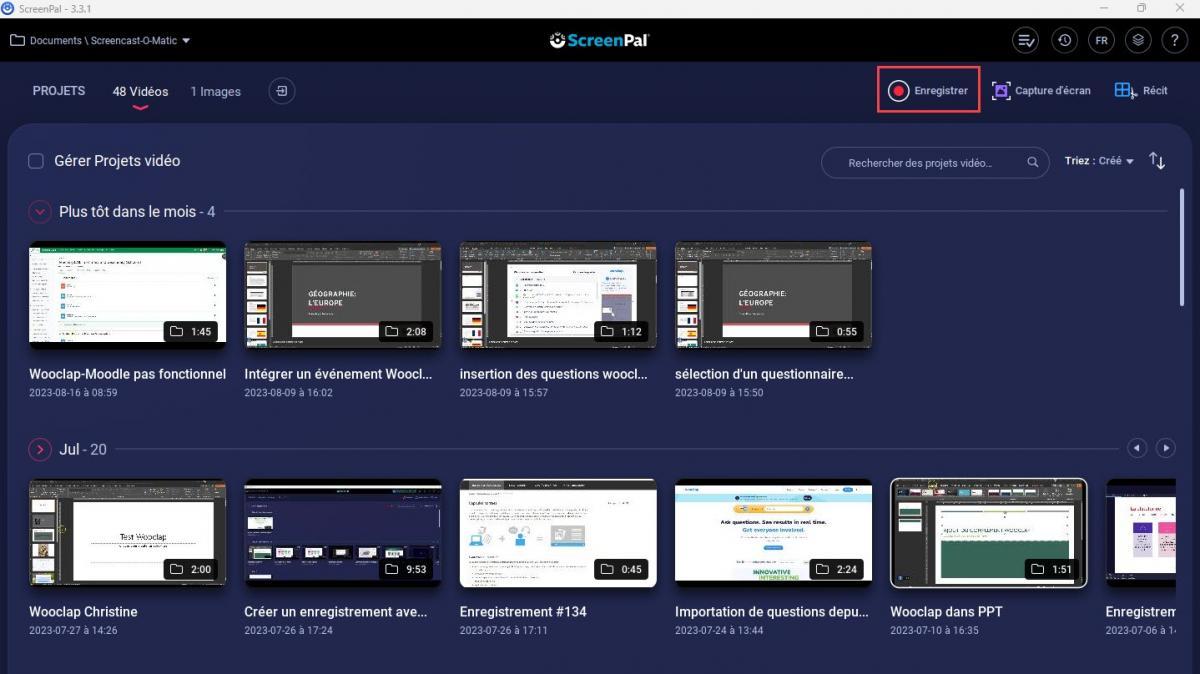The height and width of the screenshot is (674, 1200).
Task: Click the ScreenPal logo
Action: pyautogui.click(x=599, y=40)
